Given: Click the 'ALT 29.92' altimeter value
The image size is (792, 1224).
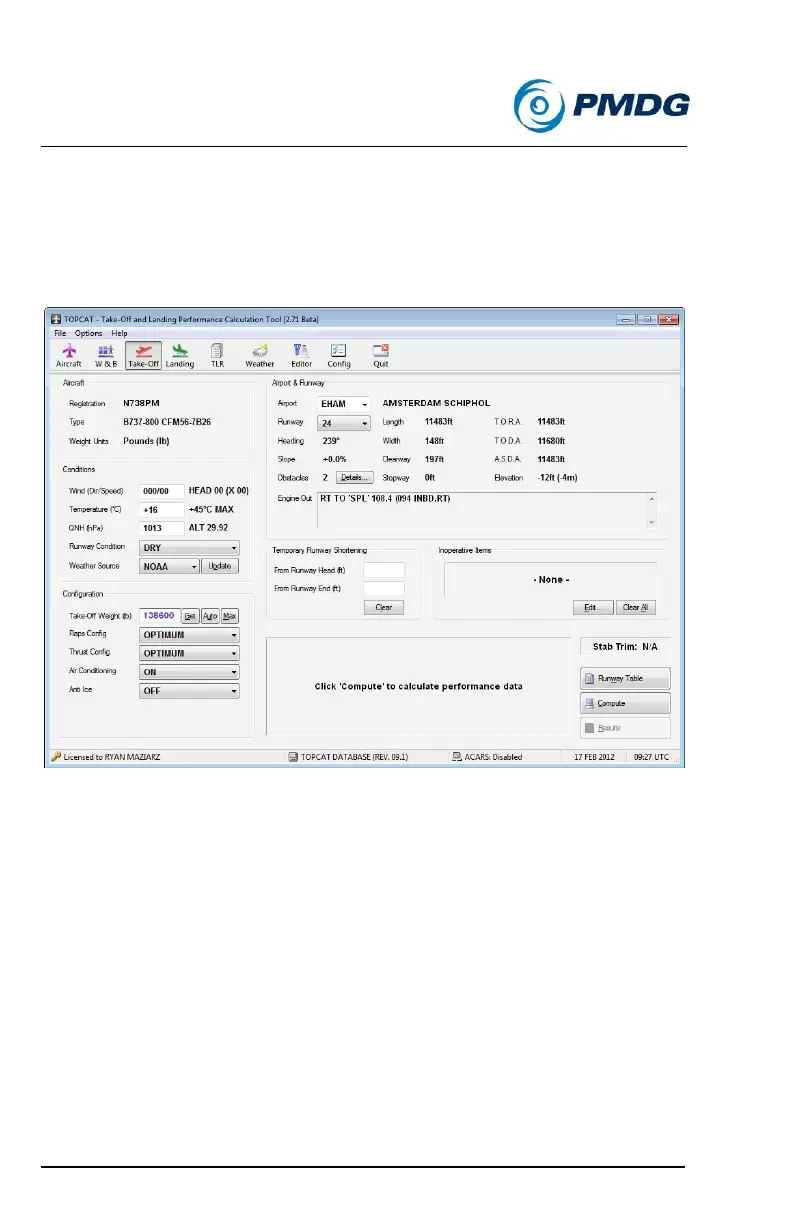Looking at the screenshot, I should coord(210,528).
